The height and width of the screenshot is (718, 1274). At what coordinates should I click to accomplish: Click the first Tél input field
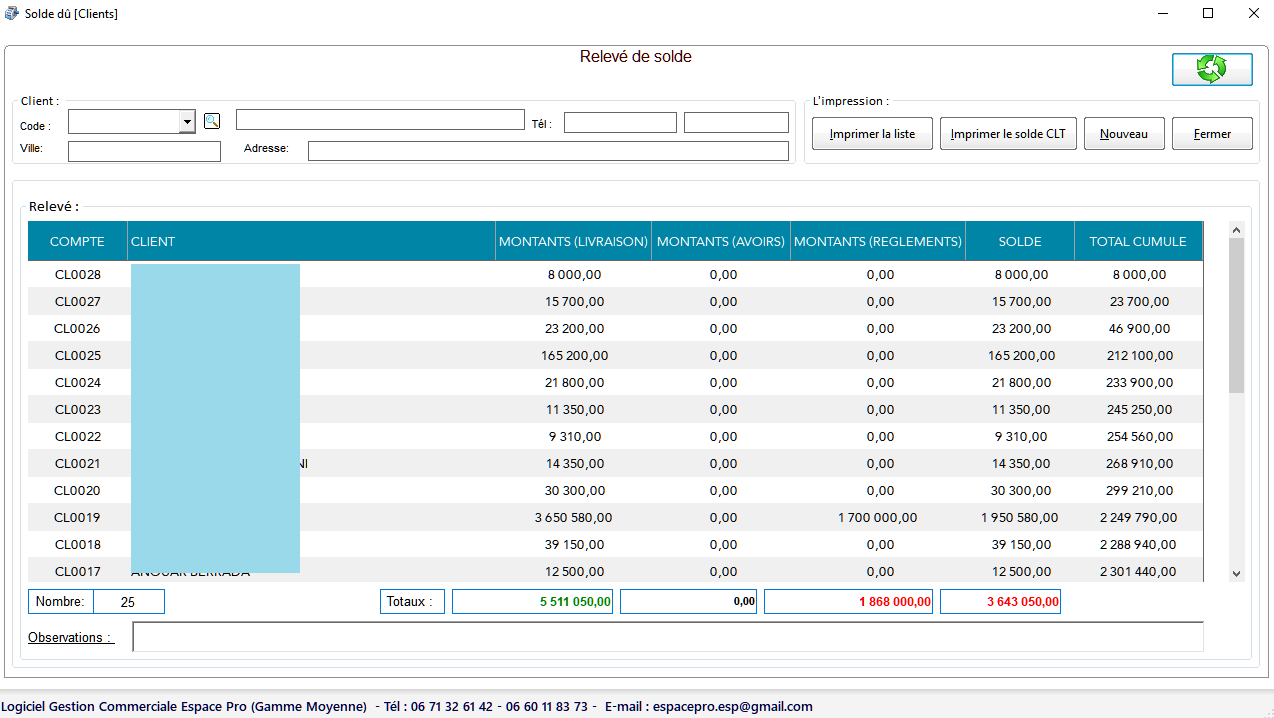pos(620,123)
